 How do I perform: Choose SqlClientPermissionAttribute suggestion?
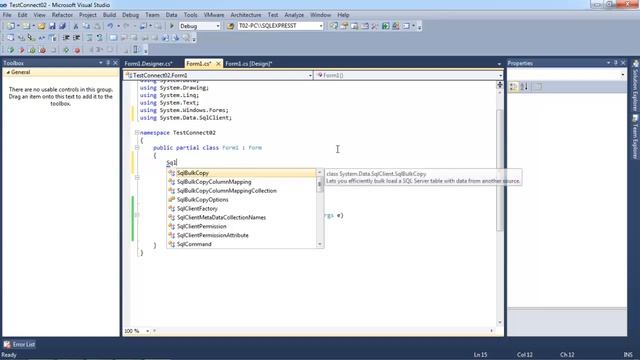242,236
